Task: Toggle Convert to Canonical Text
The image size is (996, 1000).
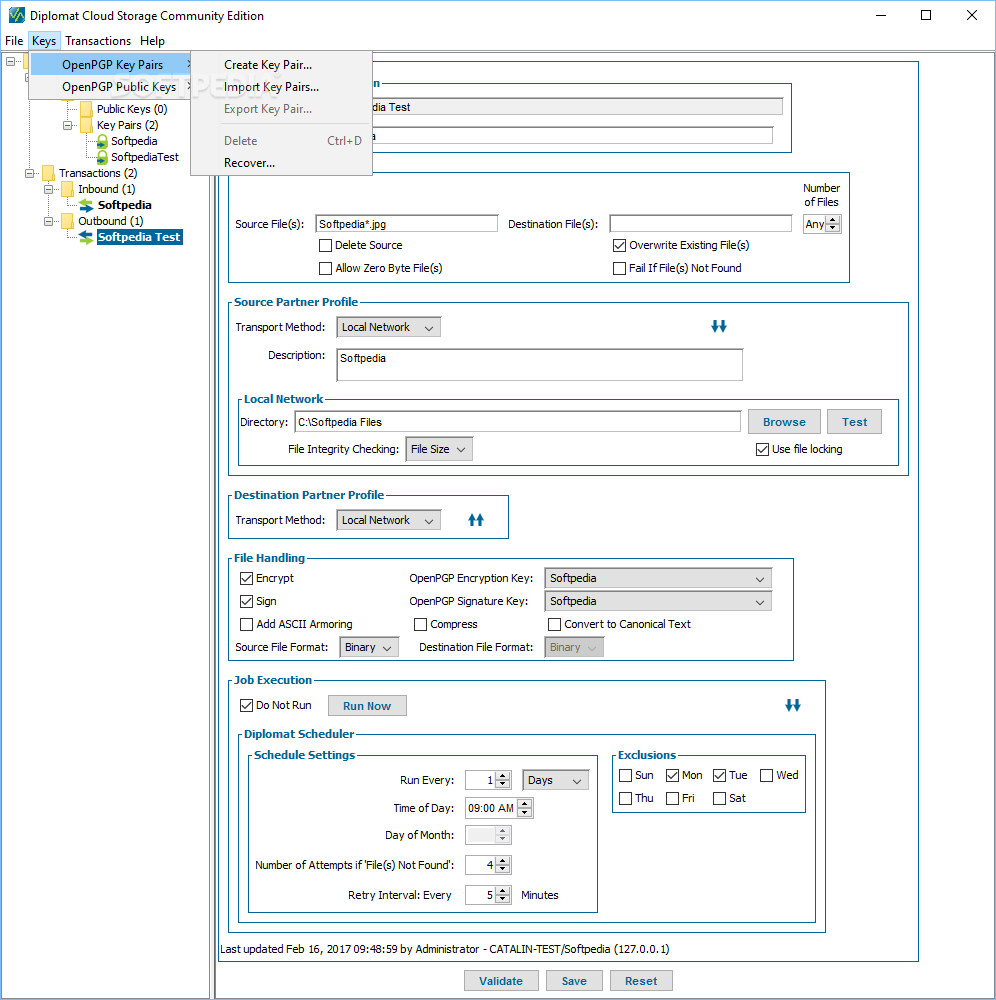Action: pos(554,624)
